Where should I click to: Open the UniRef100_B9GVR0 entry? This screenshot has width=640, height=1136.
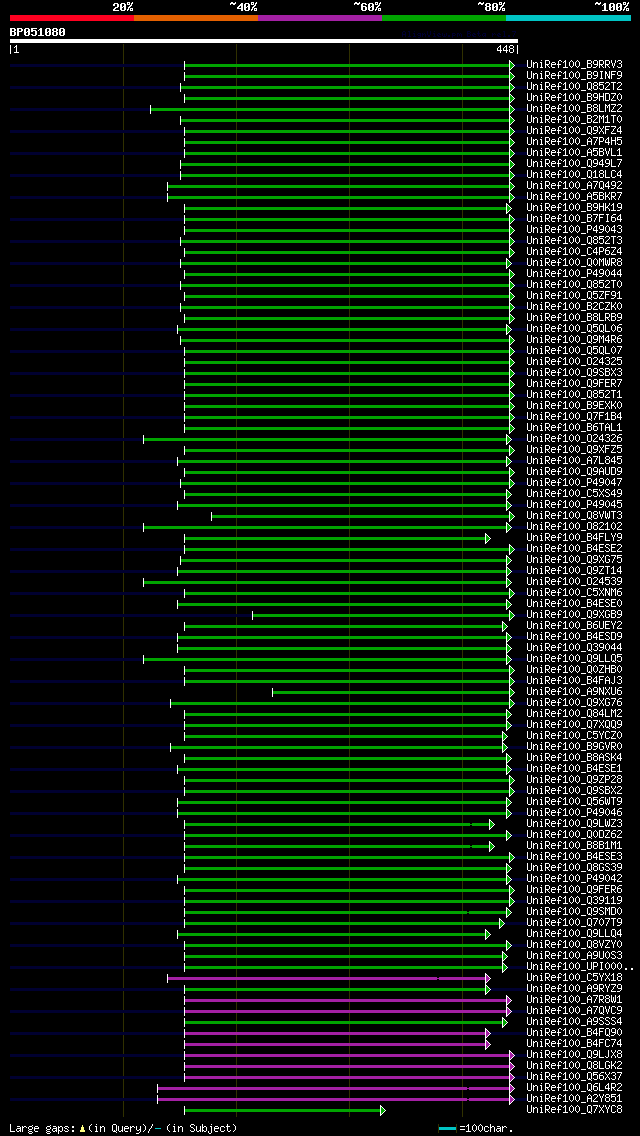tap(574, 746)
